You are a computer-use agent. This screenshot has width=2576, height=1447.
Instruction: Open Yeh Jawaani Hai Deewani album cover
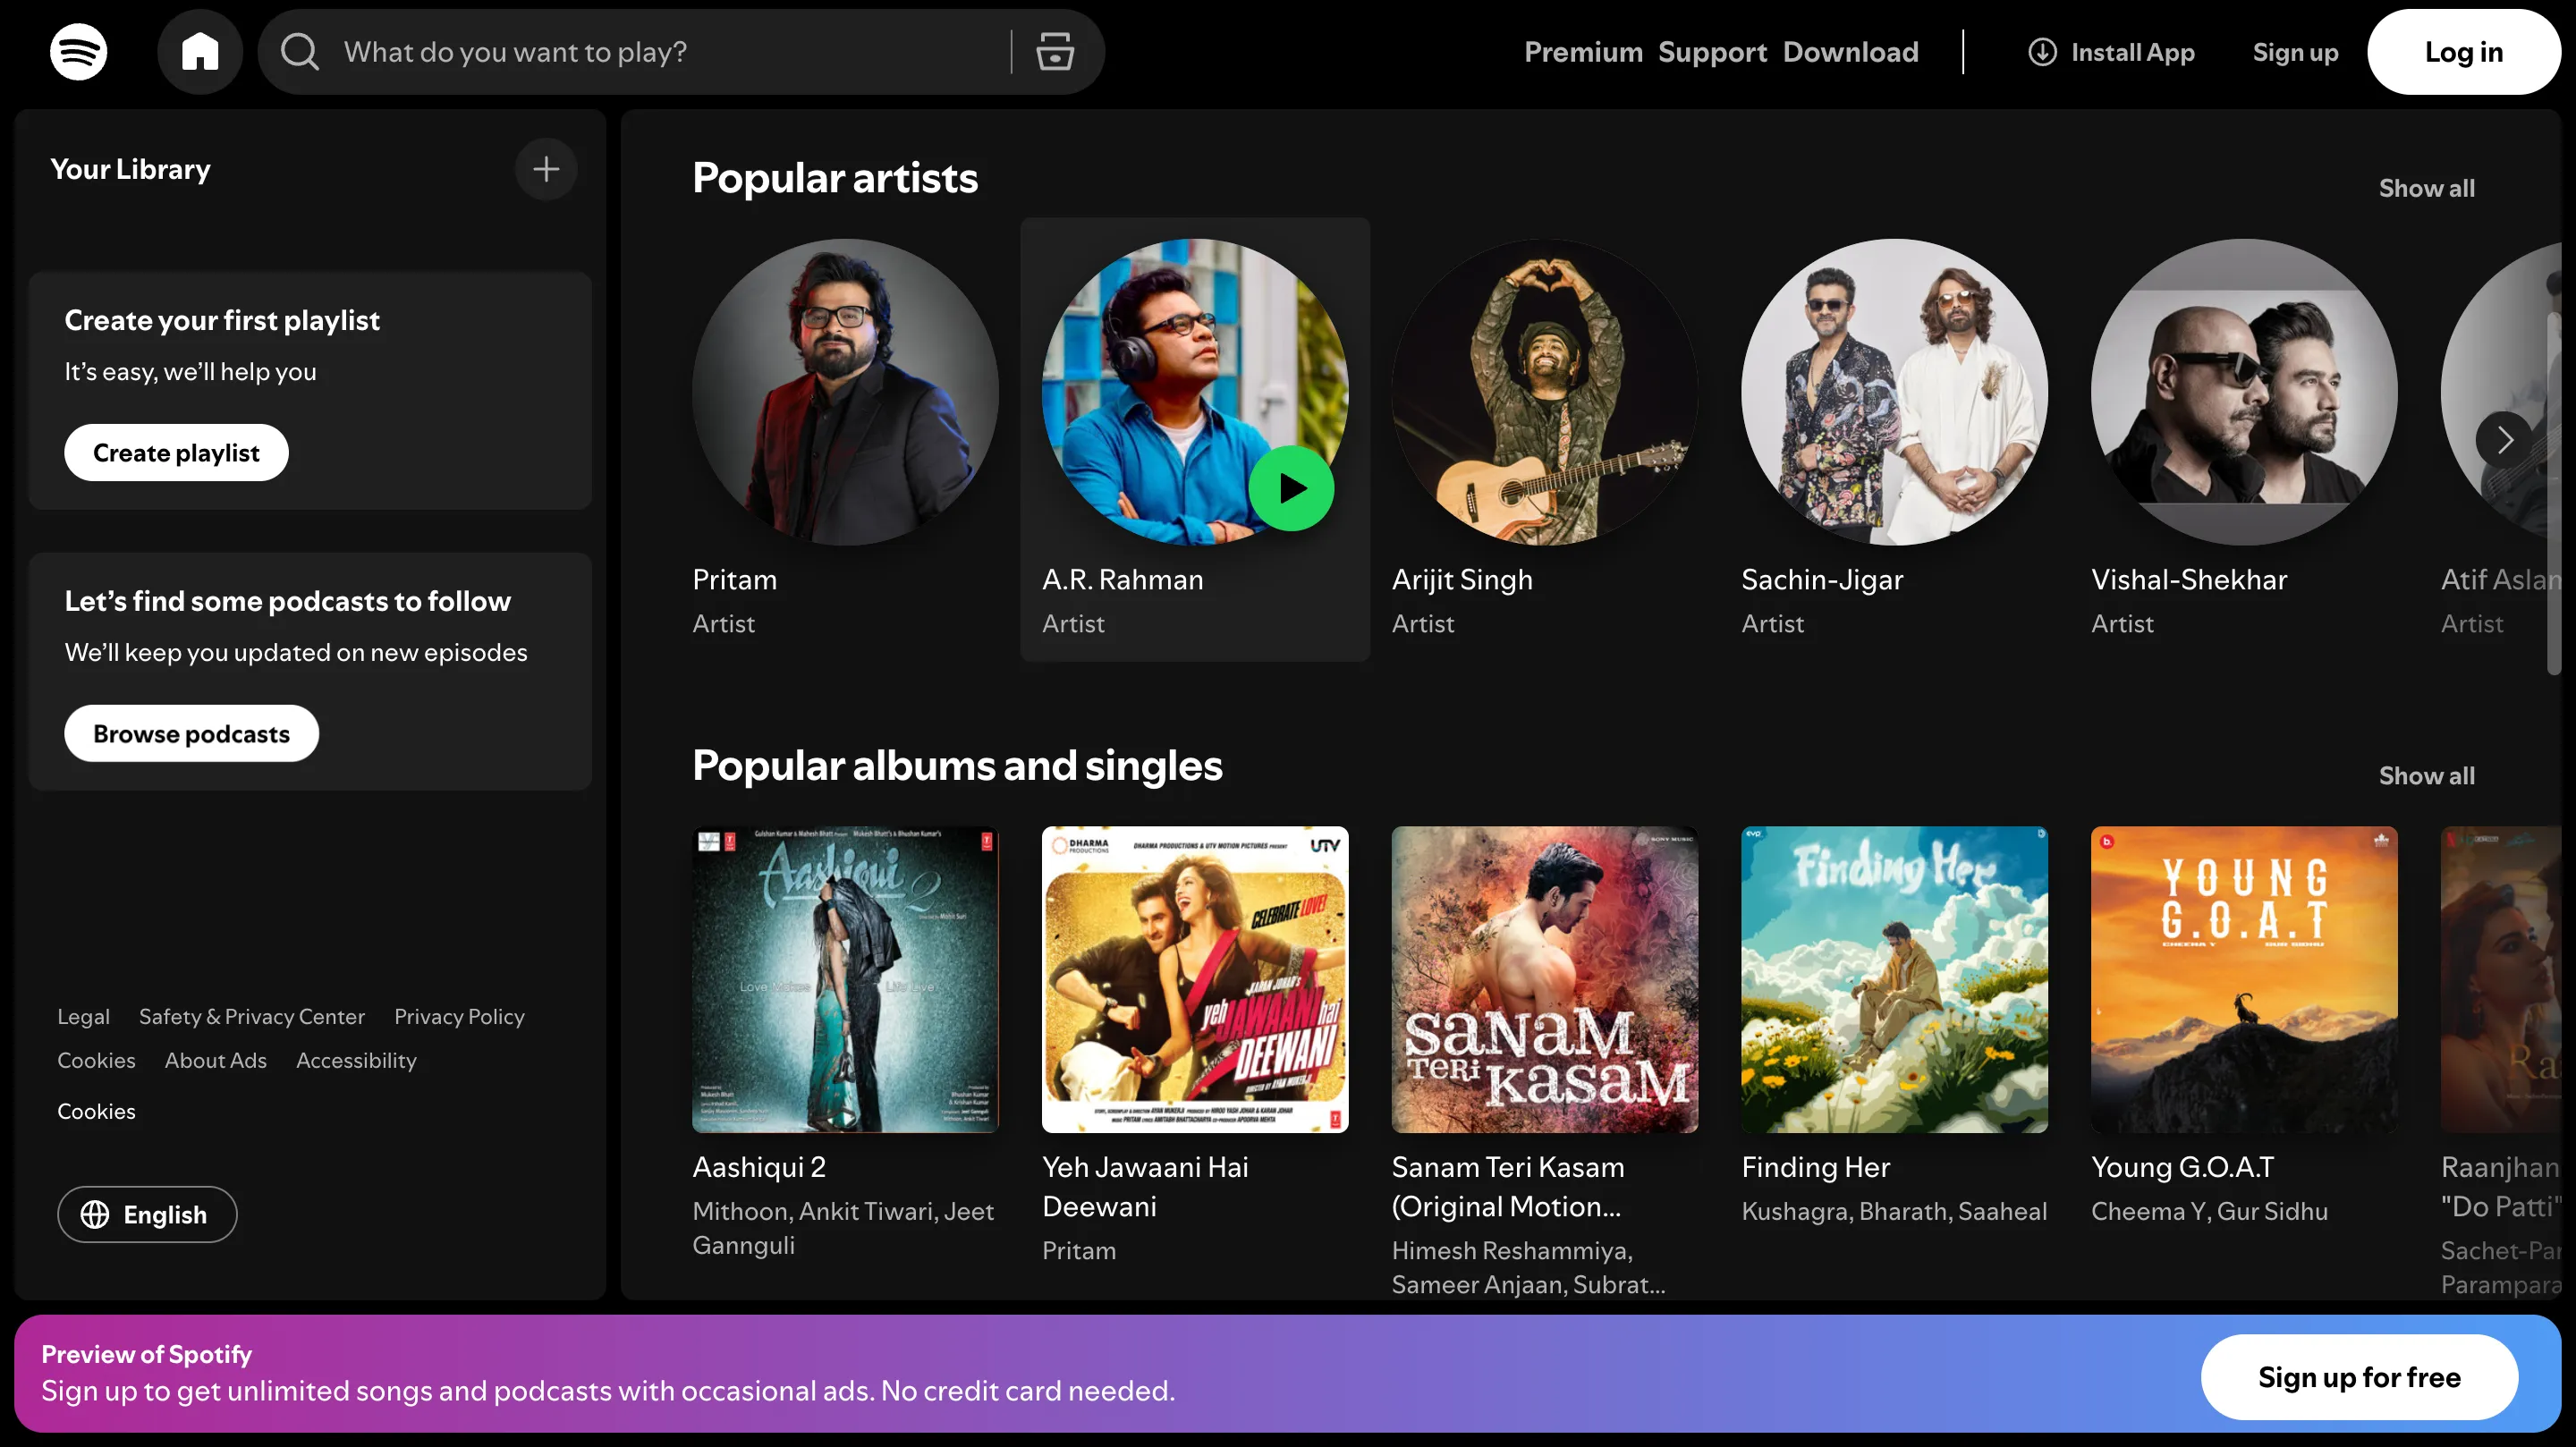1195,979
